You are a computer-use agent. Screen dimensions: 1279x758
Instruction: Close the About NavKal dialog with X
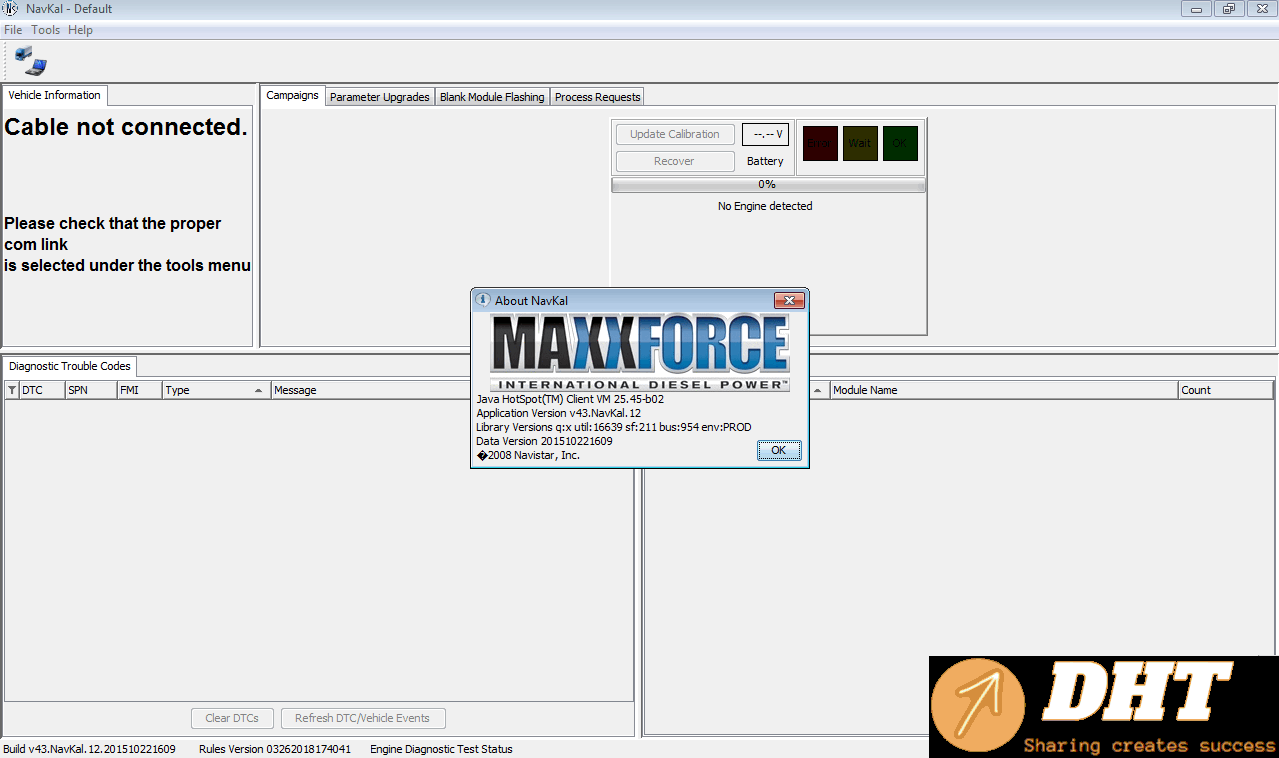pos(789,300)
